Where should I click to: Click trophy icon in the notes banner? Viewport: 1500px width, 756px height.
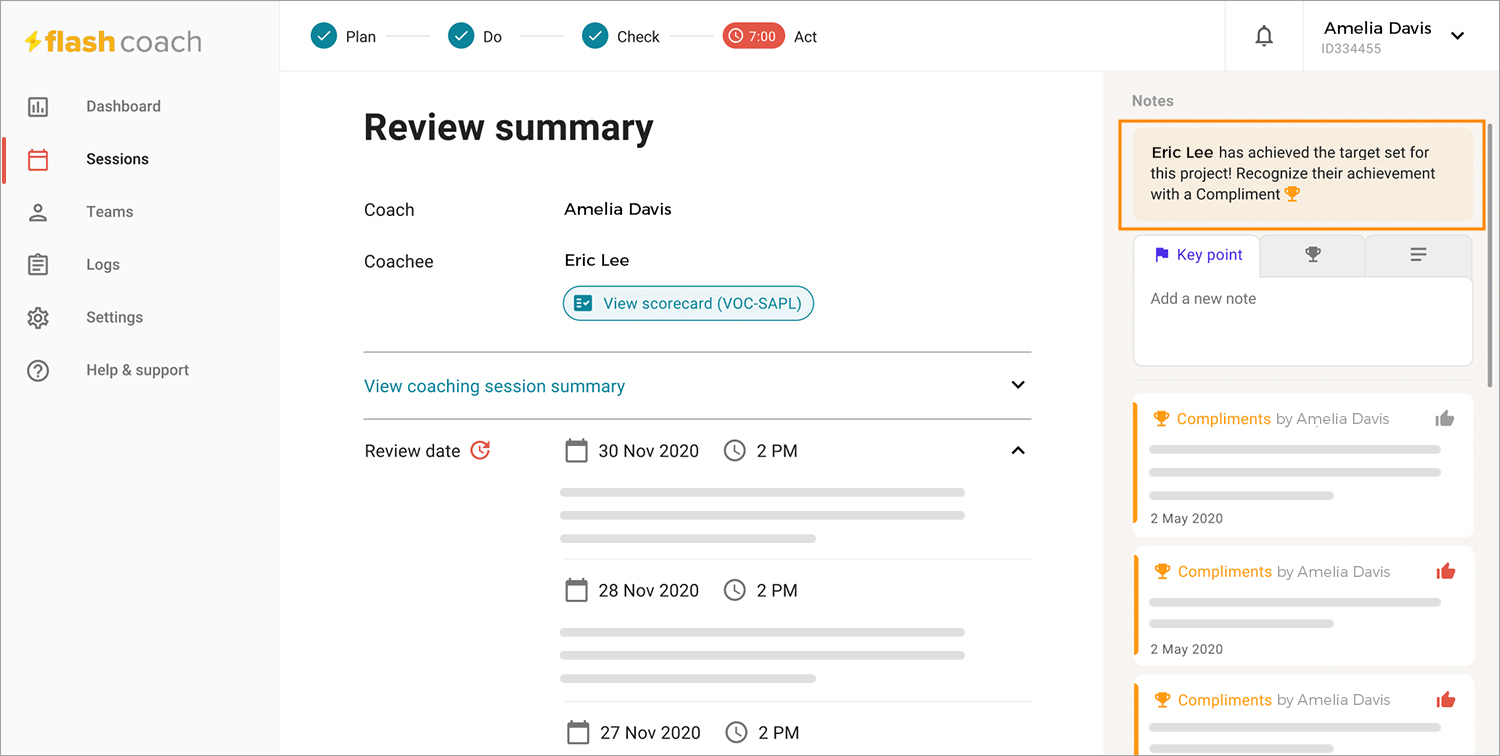[x=1292, y=194]
